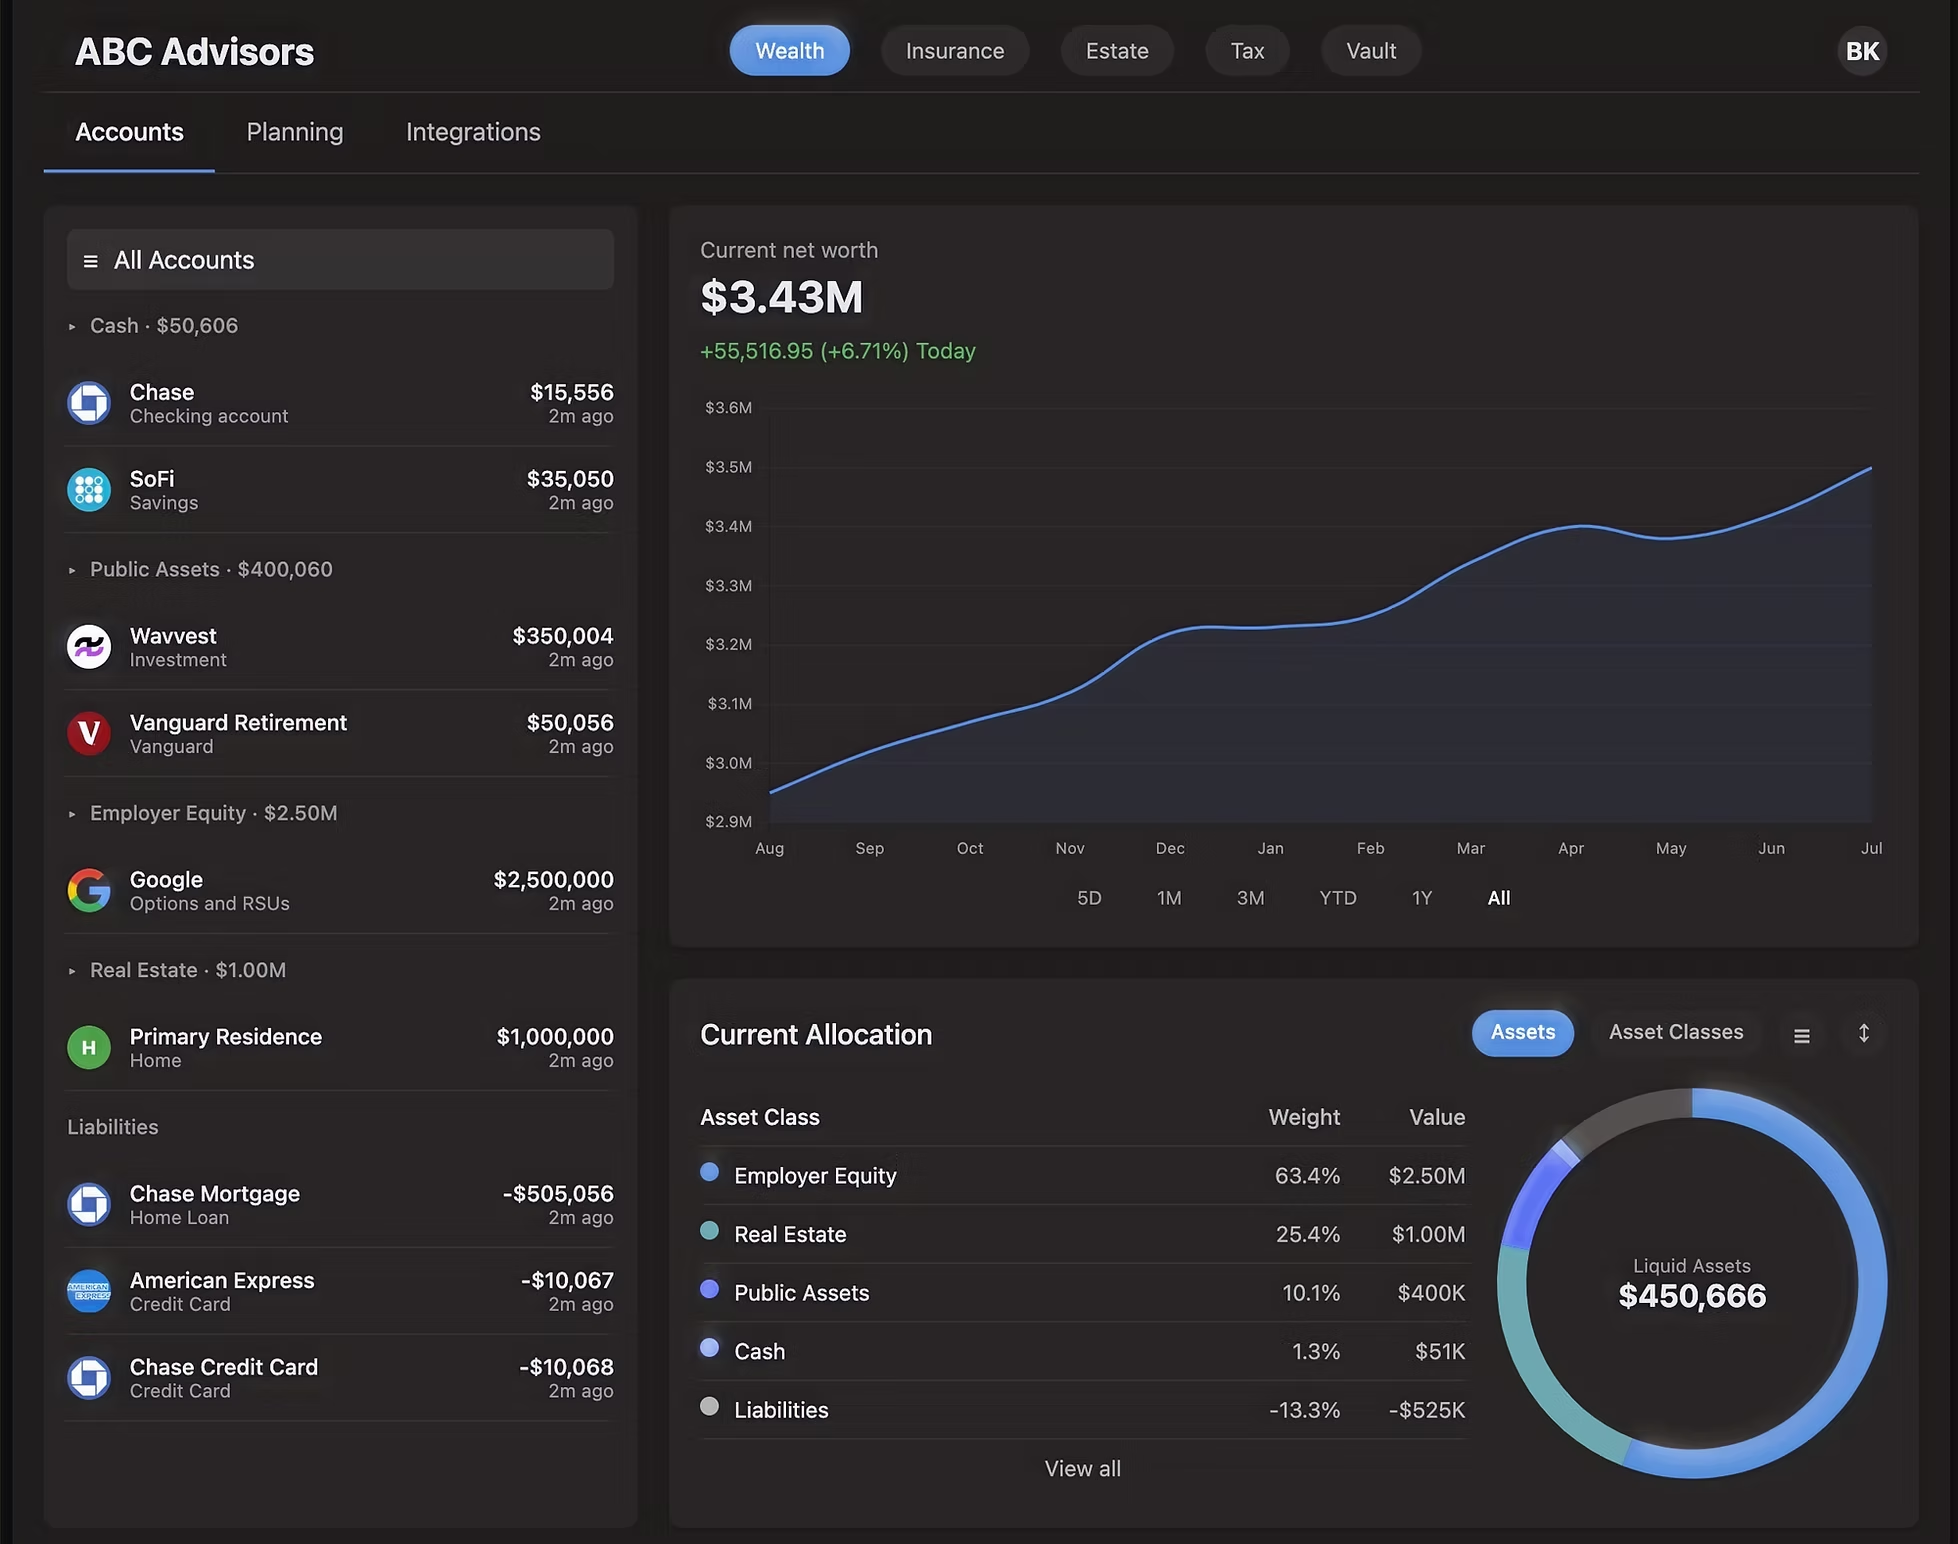Click the American Express credit card logo
Viewport: 1958px width, 1544px height.
pos(89,1291)
